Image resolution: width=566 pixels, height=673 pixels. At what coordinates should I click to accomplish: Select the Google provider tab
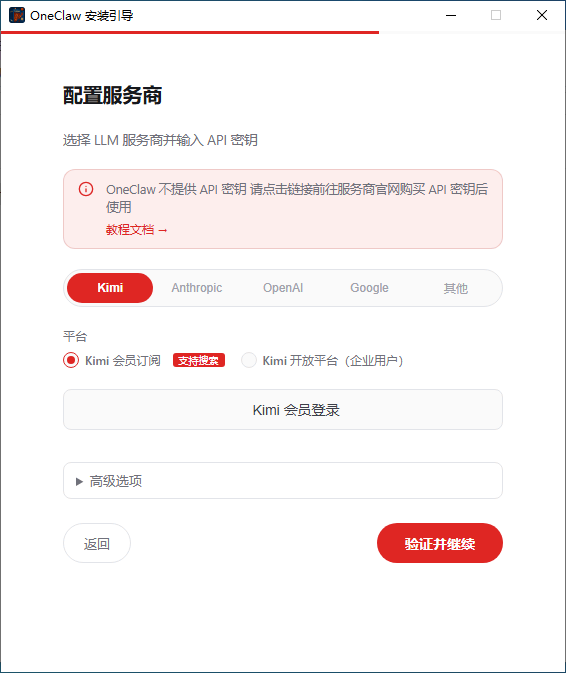[x=369, y=288]
